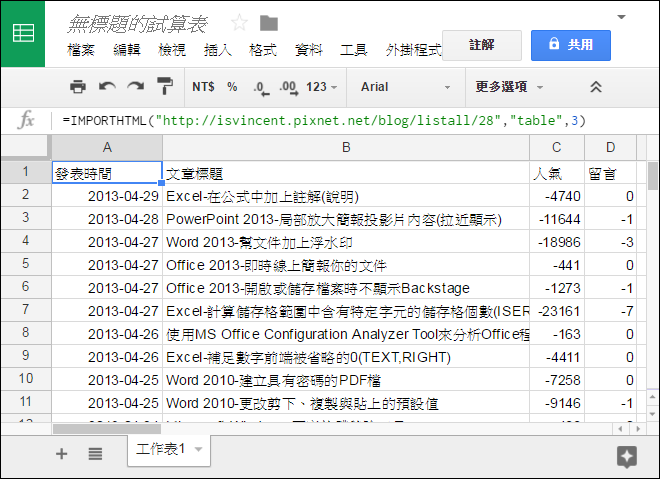Select cell 文章標題 in B1
Screen dimensions: 660x479
point(346,173)
